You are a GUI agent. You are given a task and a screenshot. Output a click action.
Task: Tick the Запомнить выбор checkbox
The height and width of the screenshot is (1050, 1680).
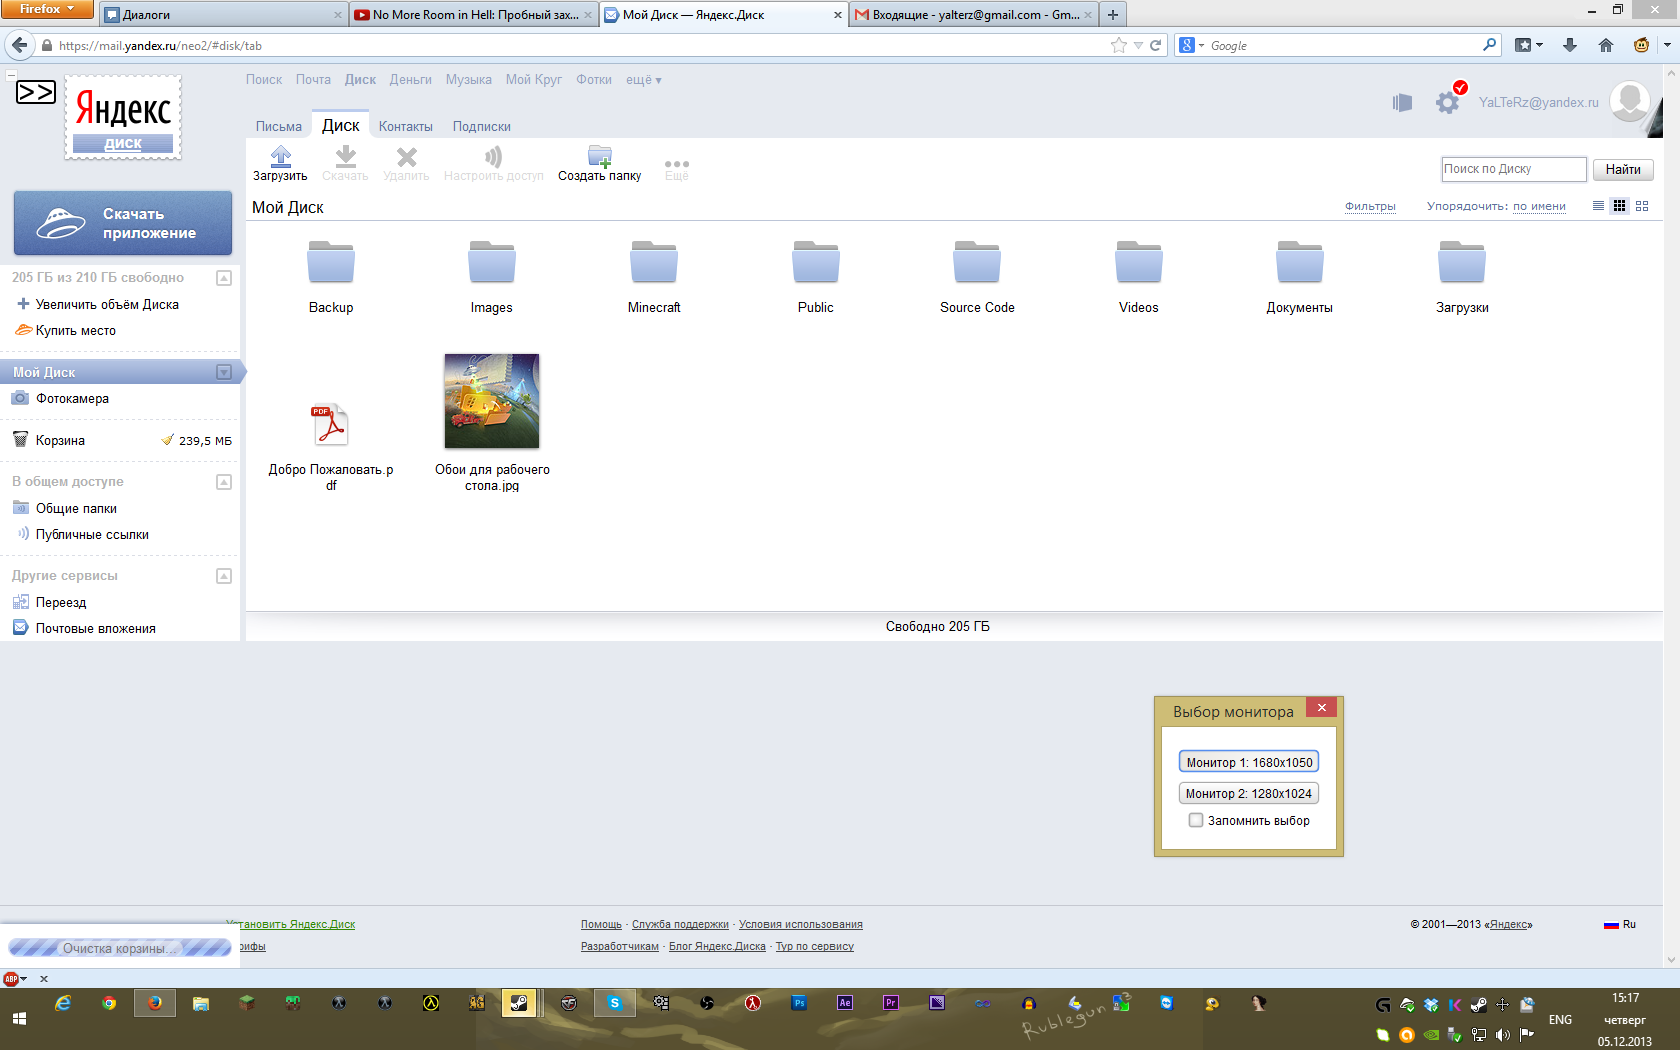[x=1196, y=820]
